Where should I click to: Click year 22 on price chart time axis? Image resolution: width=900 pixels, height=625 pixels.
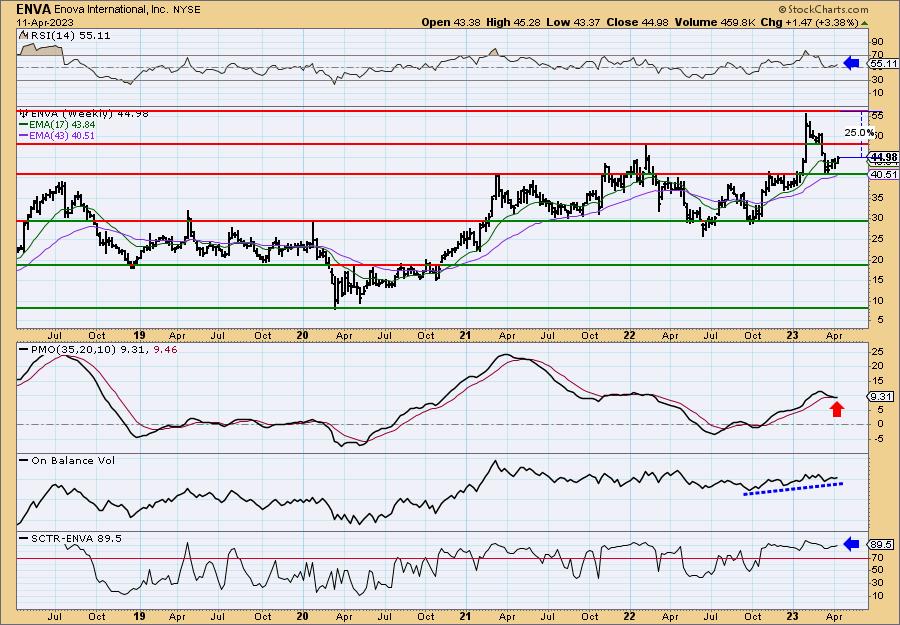click(x=629, y=335)
